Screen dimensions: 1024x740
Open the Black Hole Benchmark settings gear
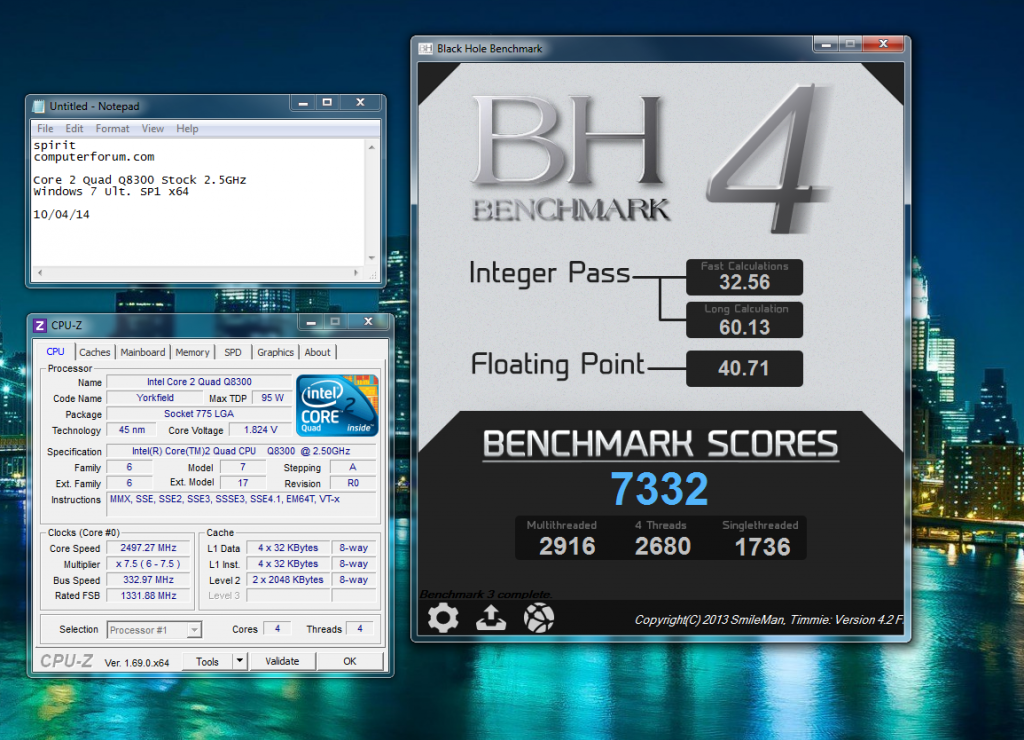point(443,618)
